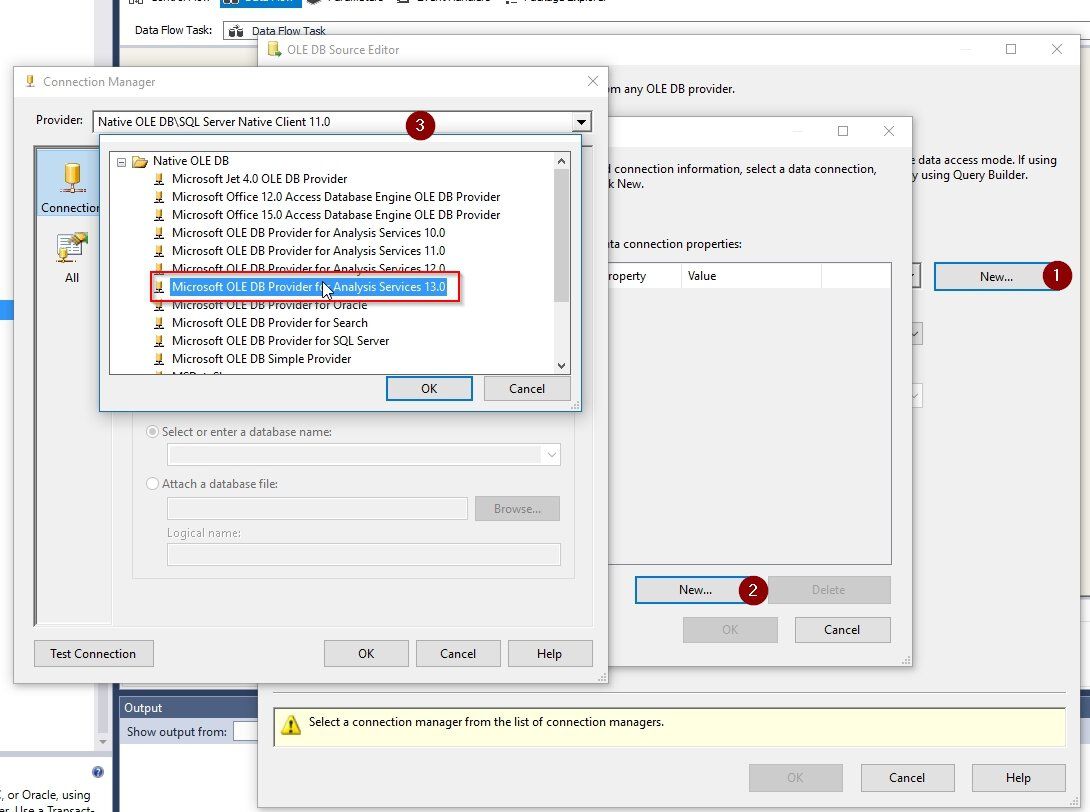Click Cancel at bottom of OLE DB Source Editor

pos(906,778)
